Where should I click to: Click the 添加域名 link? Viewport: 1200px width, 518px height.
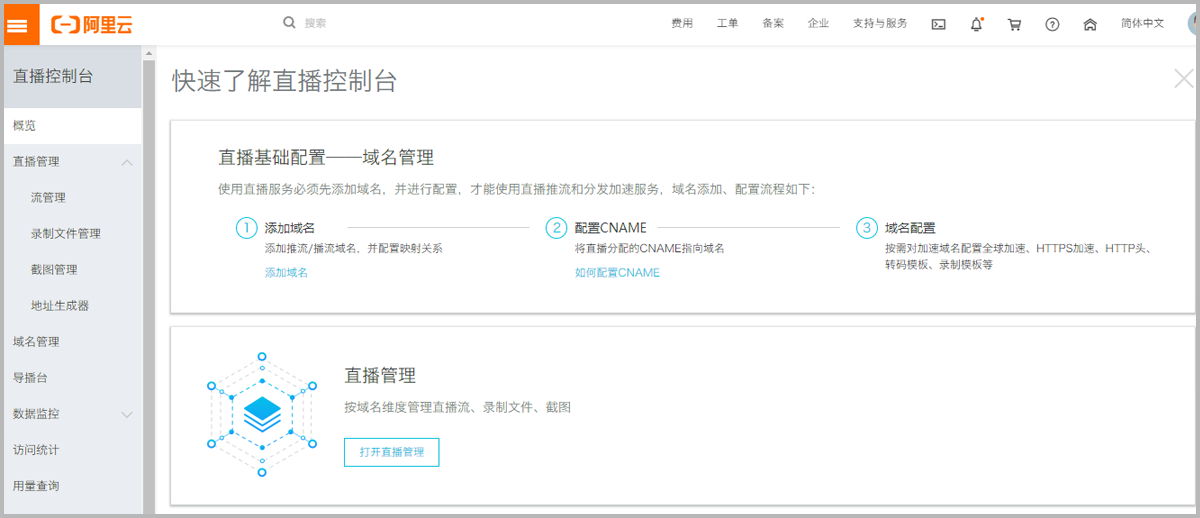click(286, 272)
